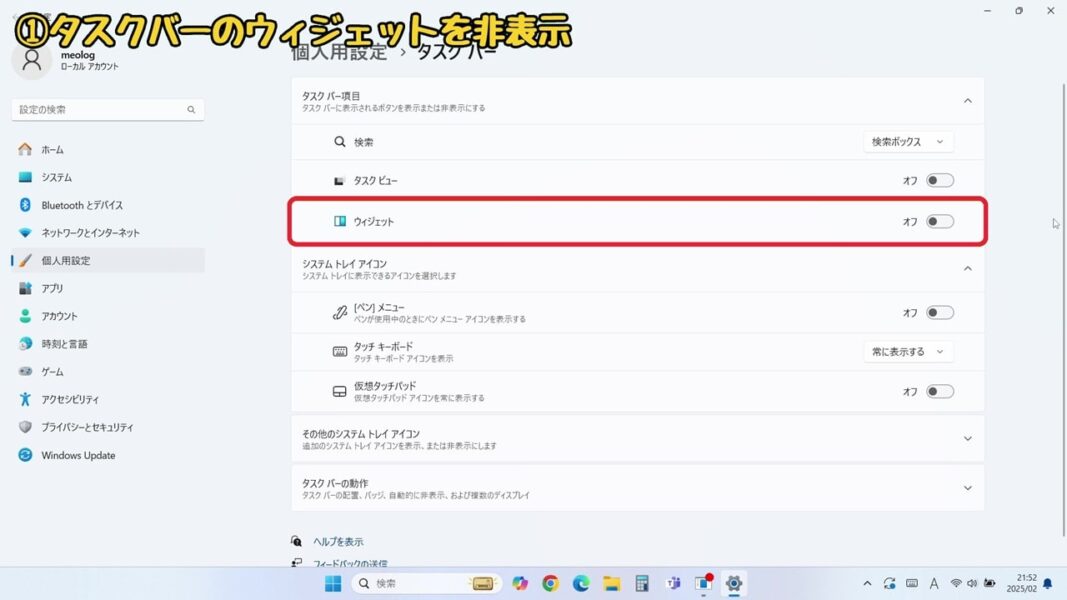Open notifications via the tray bell icon
The image size is (1067, 600).
click(x=1046, y=583)
